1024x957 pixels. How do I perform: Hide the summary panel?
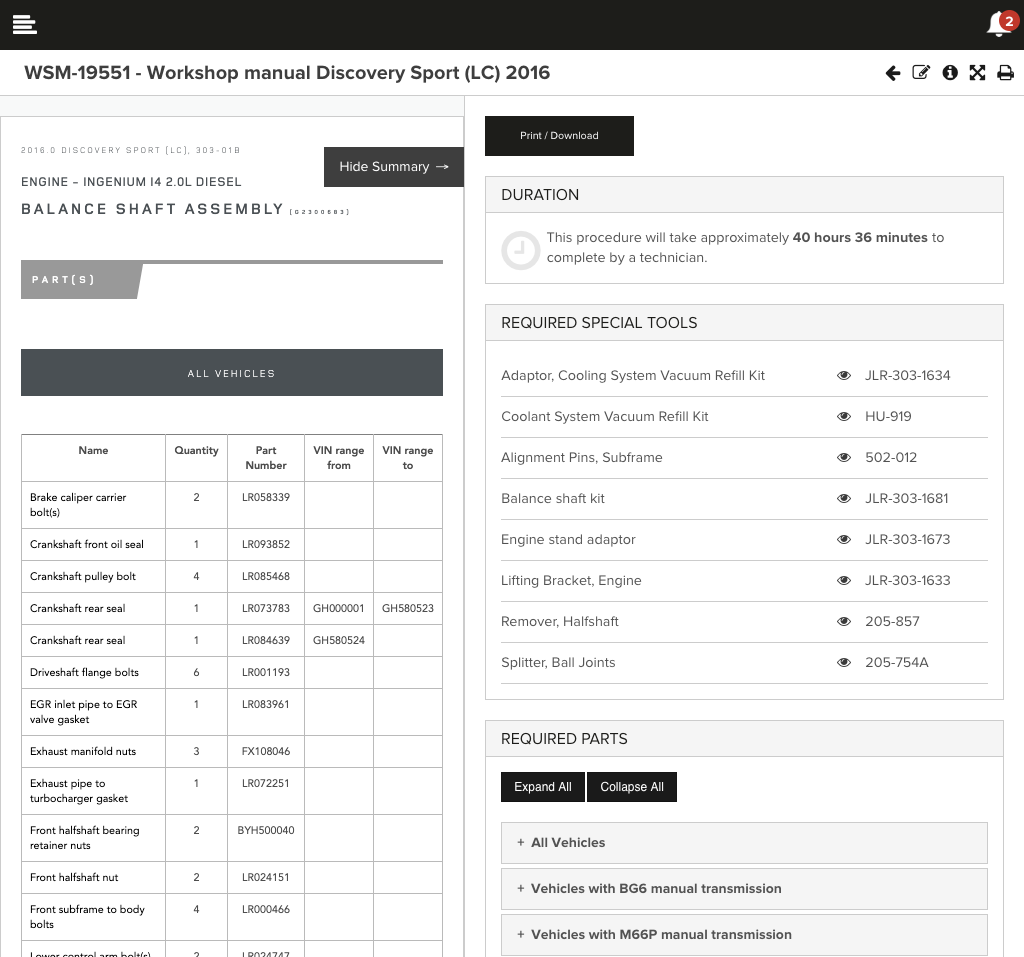point(393,167)
